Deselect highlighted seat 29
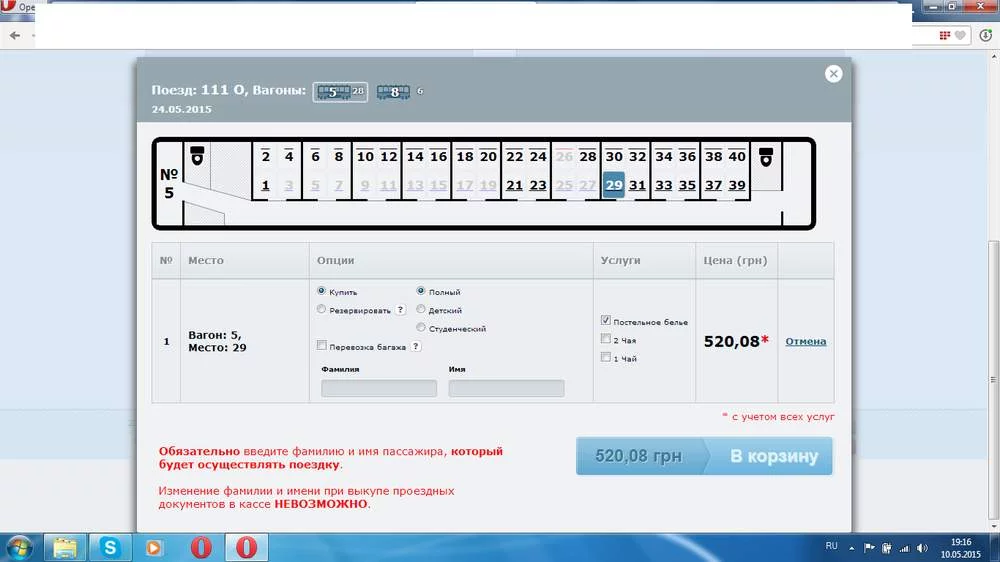The height and width of the screenshot is (562, 1000). (614, 185)
